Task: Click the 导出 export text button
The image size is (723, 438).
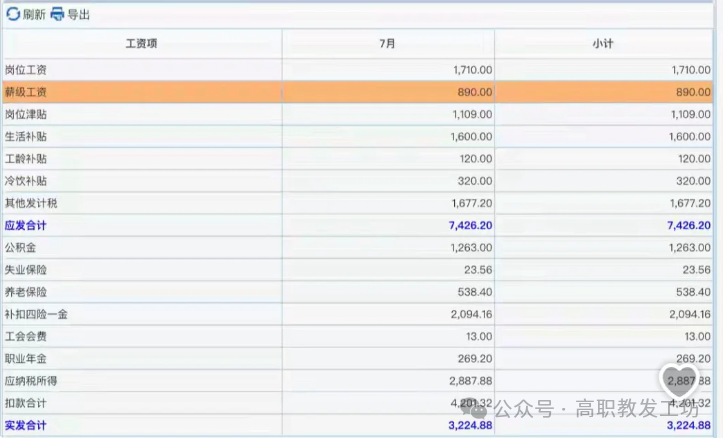Action: pos(78,14)
